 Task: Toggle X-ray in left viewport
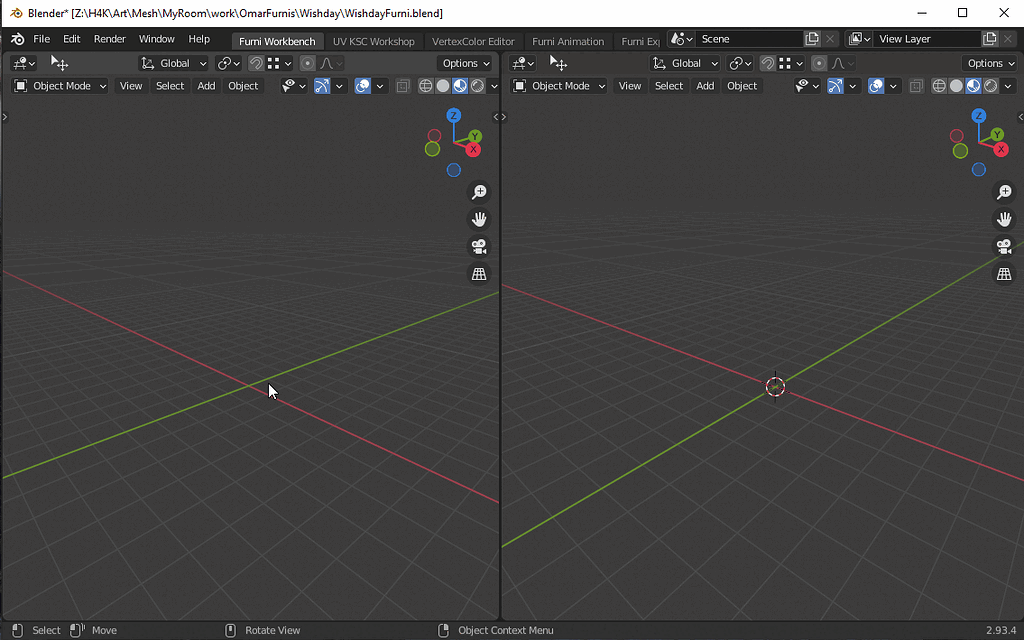coord(403,86)
